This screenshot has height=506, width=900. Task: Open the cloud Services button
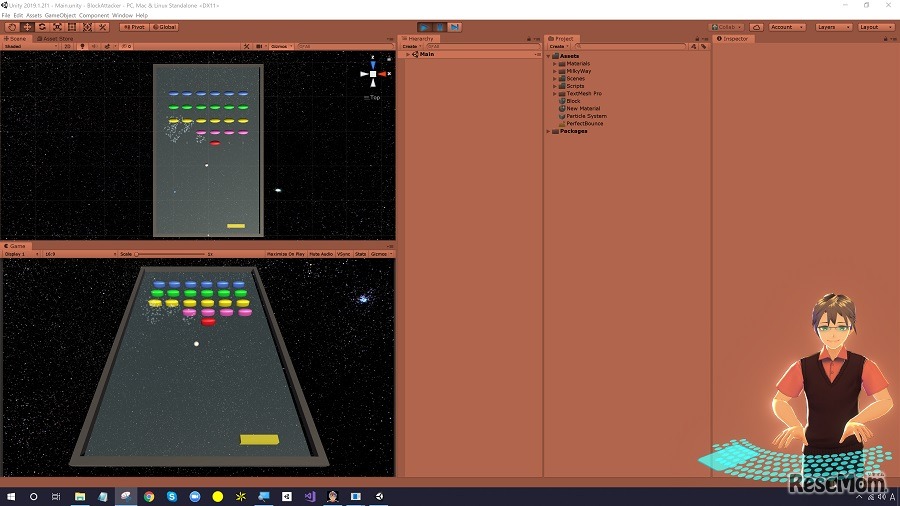tap(756, 27)
